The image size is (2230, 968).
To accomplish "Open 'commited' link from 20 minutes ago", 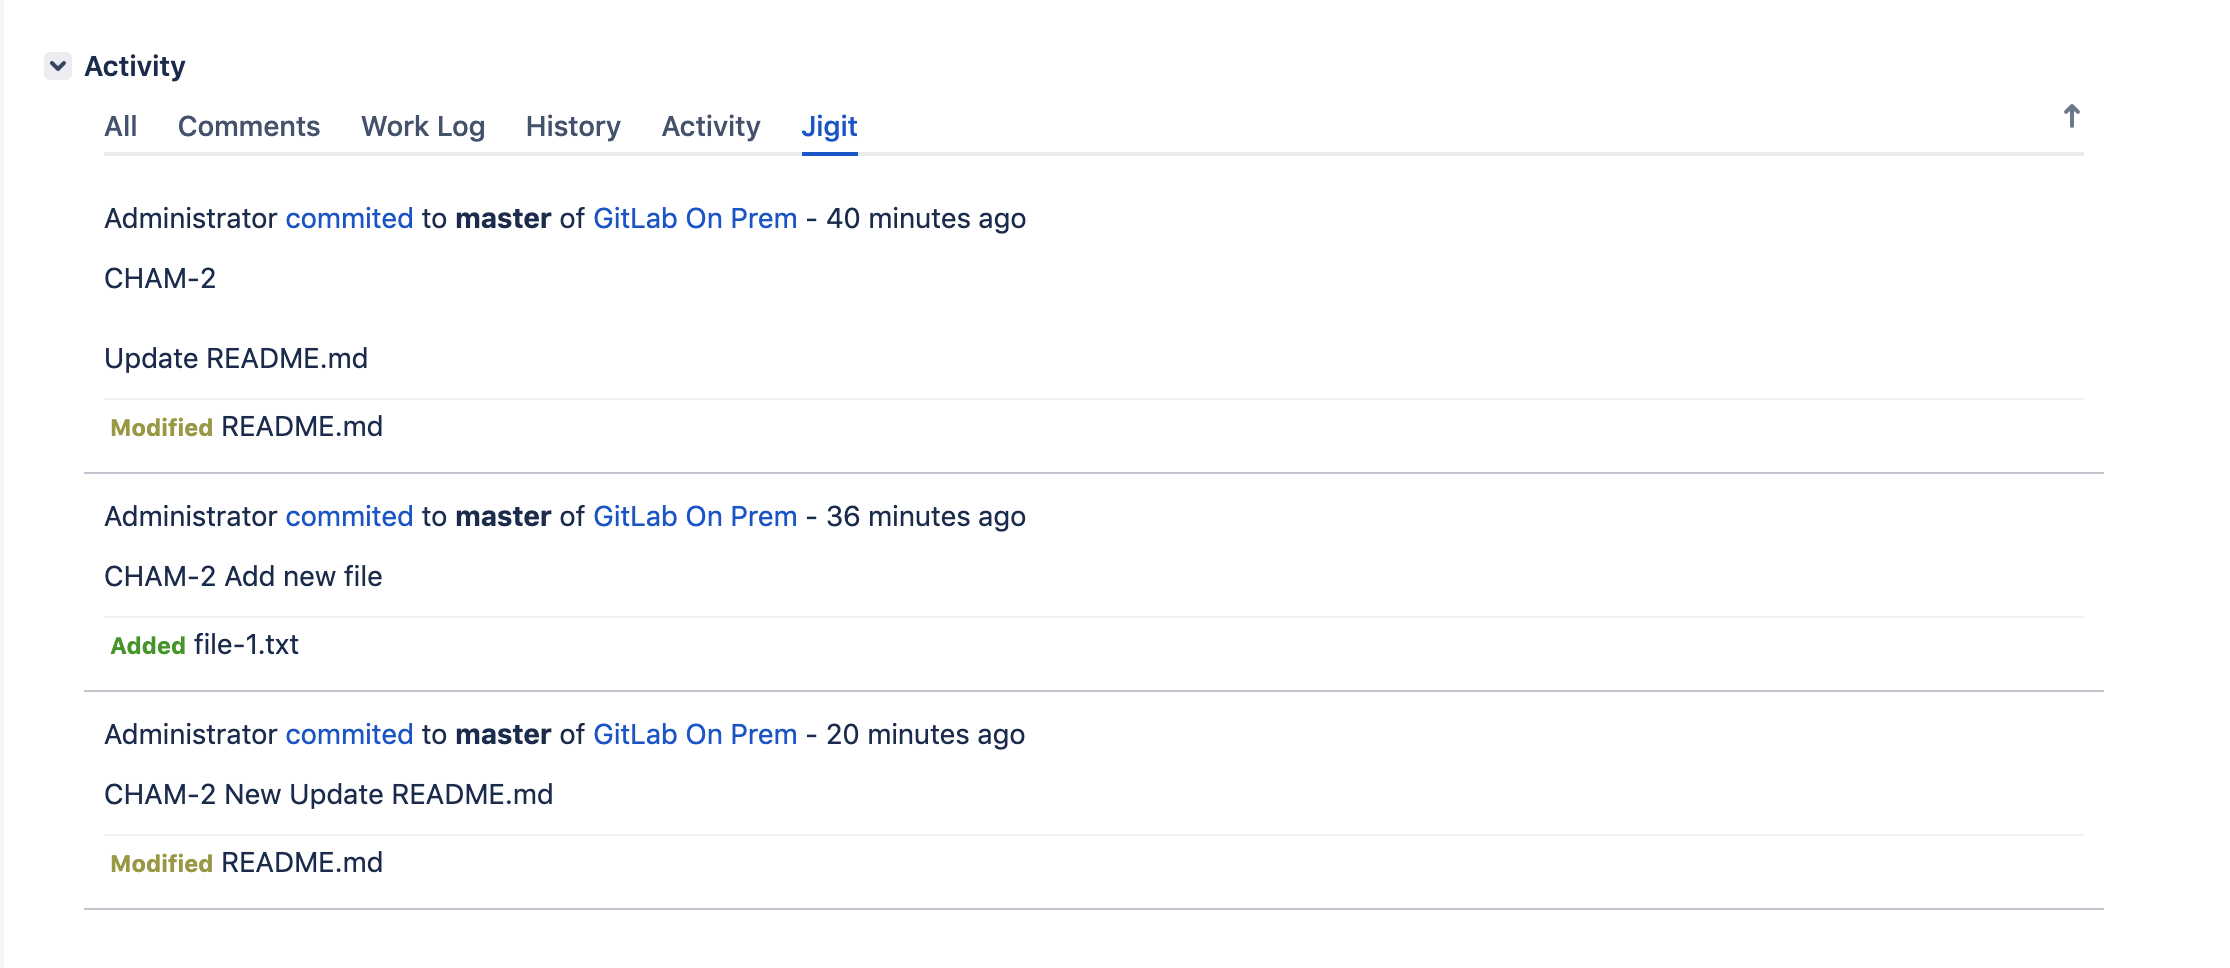I will (349, 734).
